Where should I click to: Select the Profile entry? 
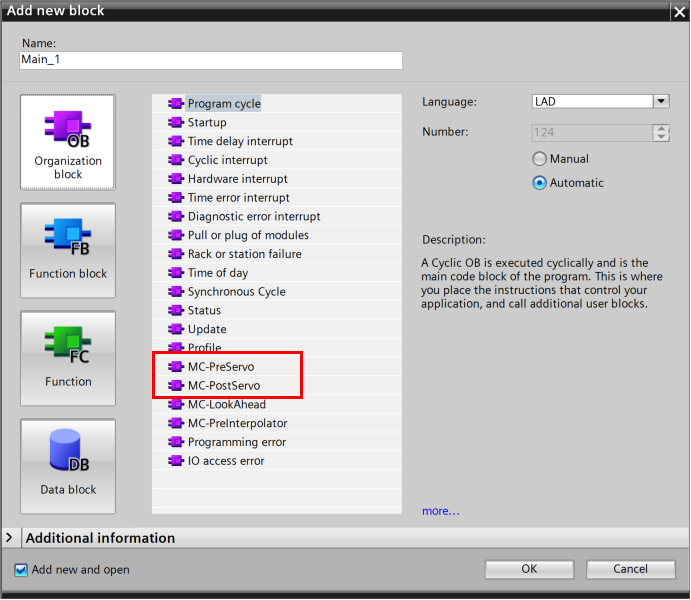pyautogui.click(x=277, y=348)
